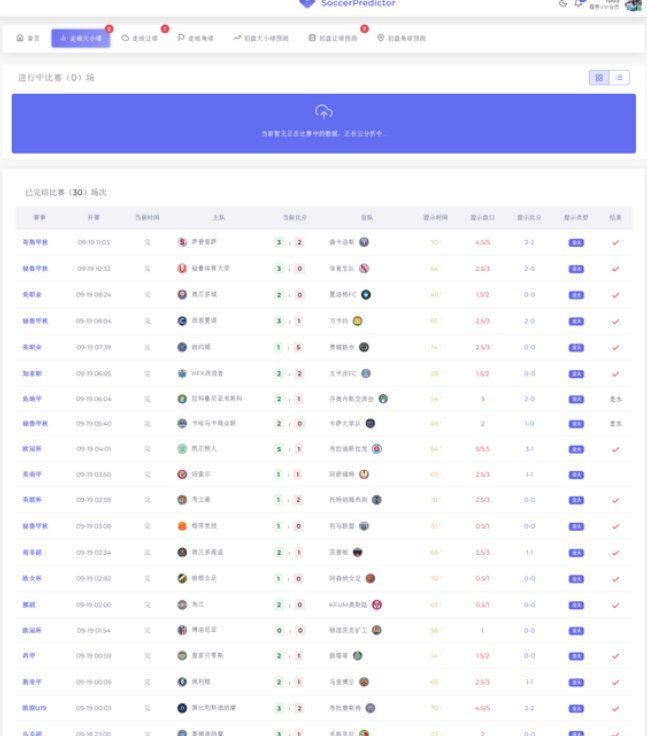Click away score 5 in 09-19 07:39 row
The image size is (647, 736).
coord(299,347)
